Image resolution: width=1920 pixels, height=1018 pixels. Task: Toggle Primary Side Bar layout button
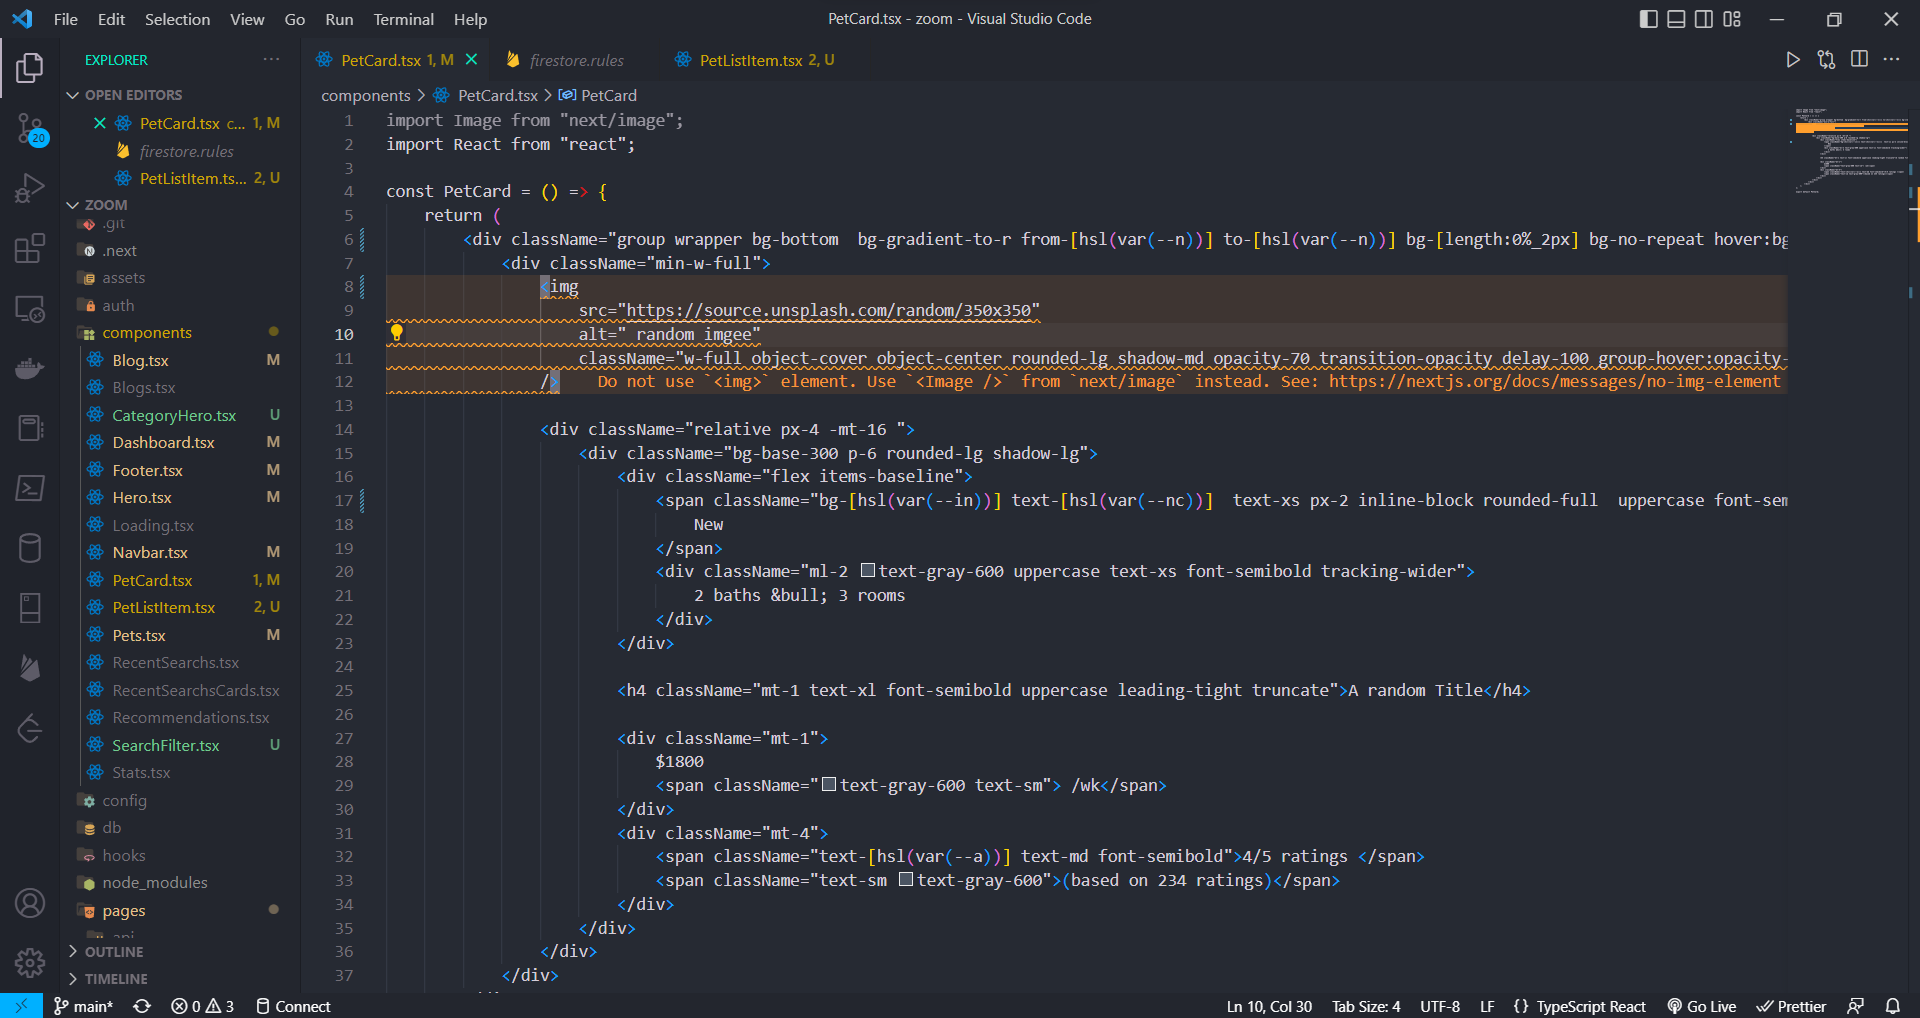coord(1648,19)
